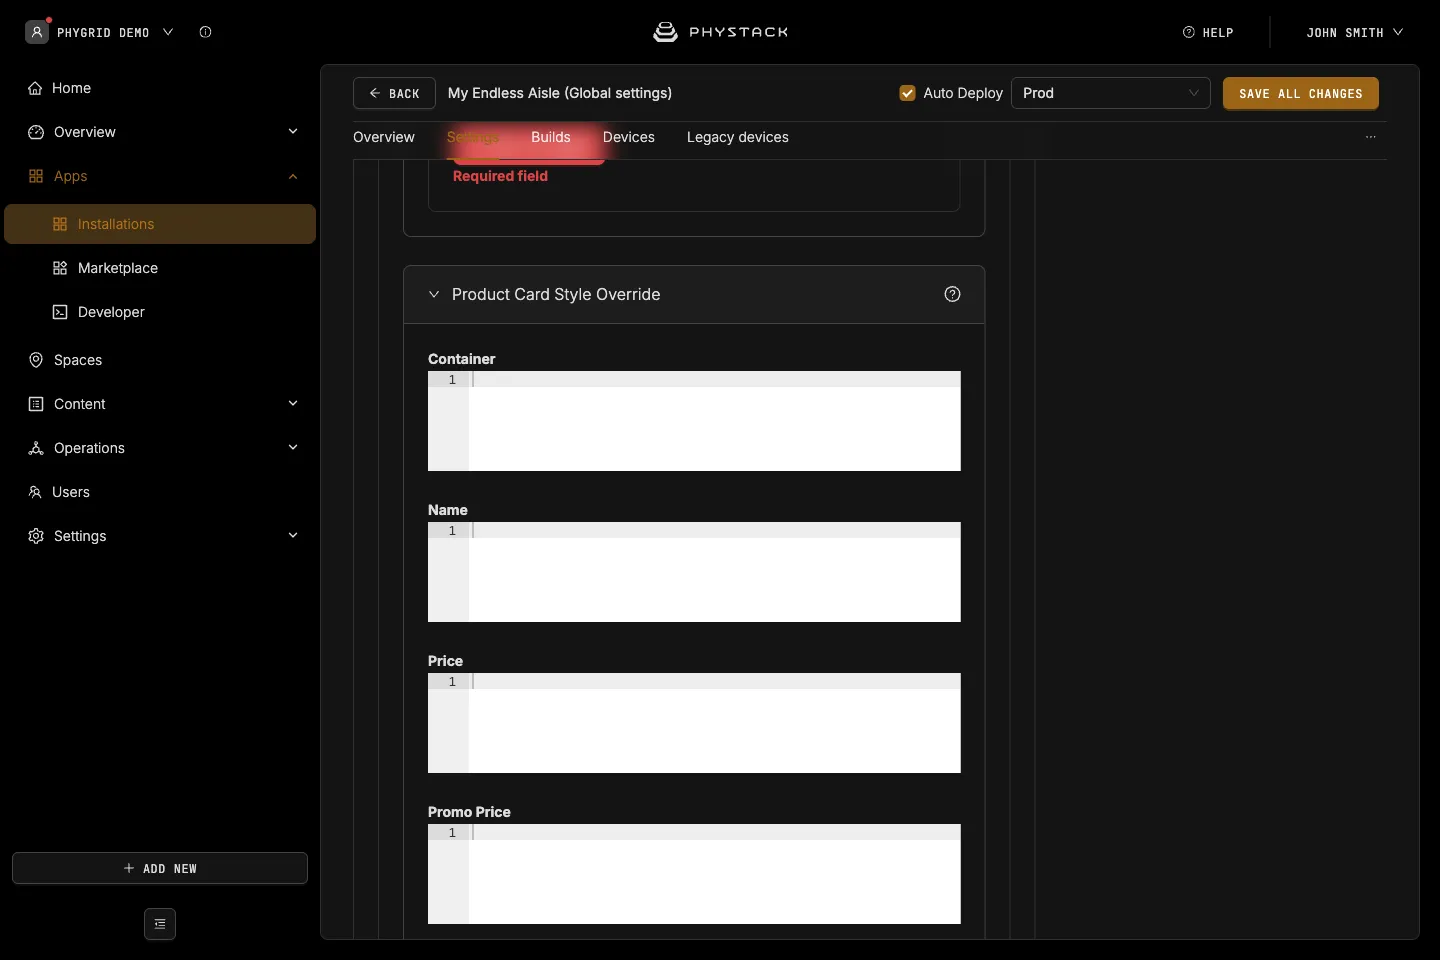Collapse the sidebar with the bottom toggle icon
1440x960 pixels.
click(160, 924)
